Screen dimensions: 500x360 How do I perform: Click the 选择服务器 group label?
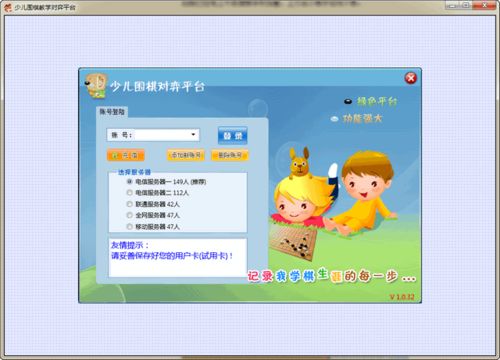pos(134,172)
